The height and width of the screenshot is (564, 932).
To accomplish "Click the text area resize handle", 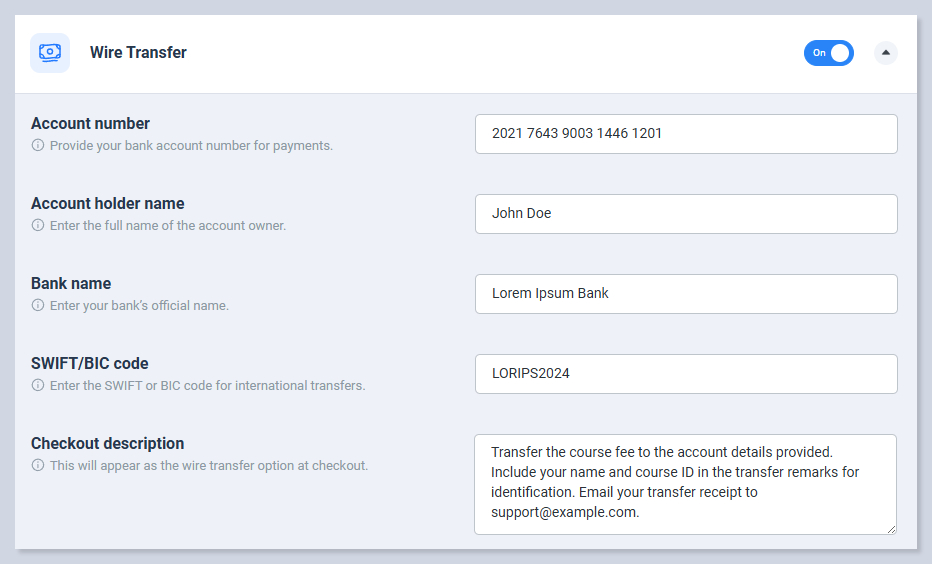I will pos(891,529).
